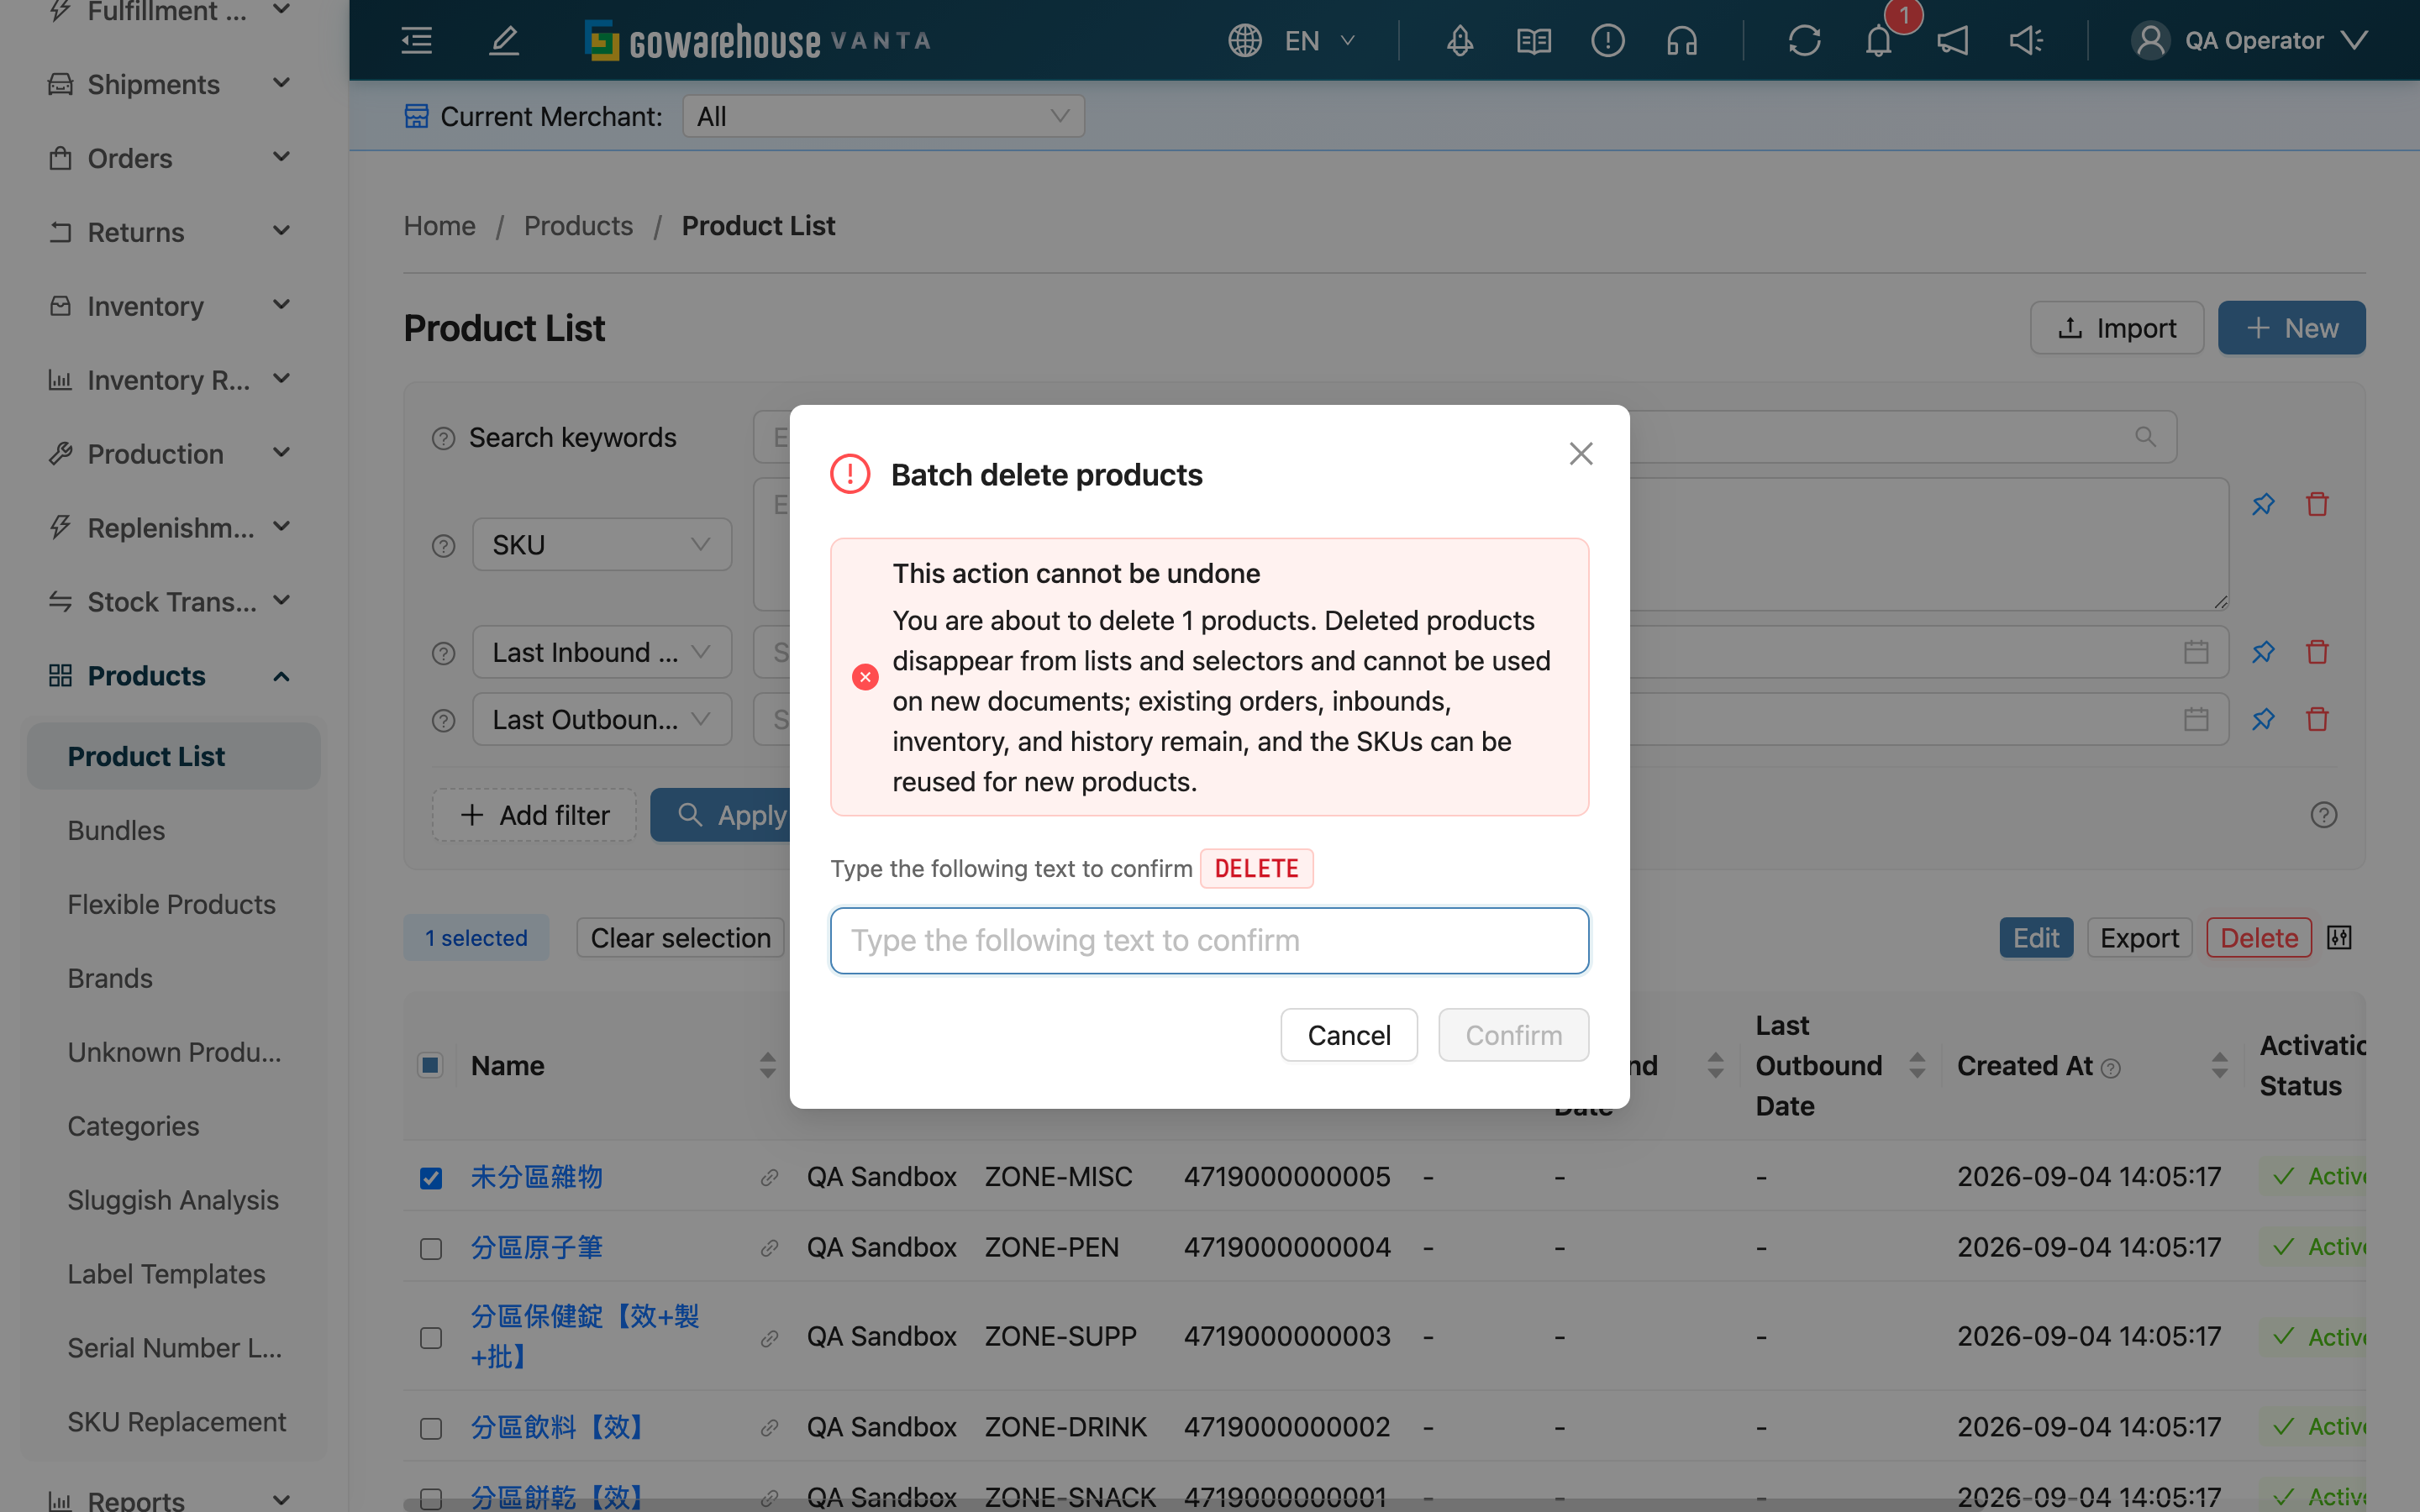
Task: Open the headset support icon
Action: click(1682, 41)
